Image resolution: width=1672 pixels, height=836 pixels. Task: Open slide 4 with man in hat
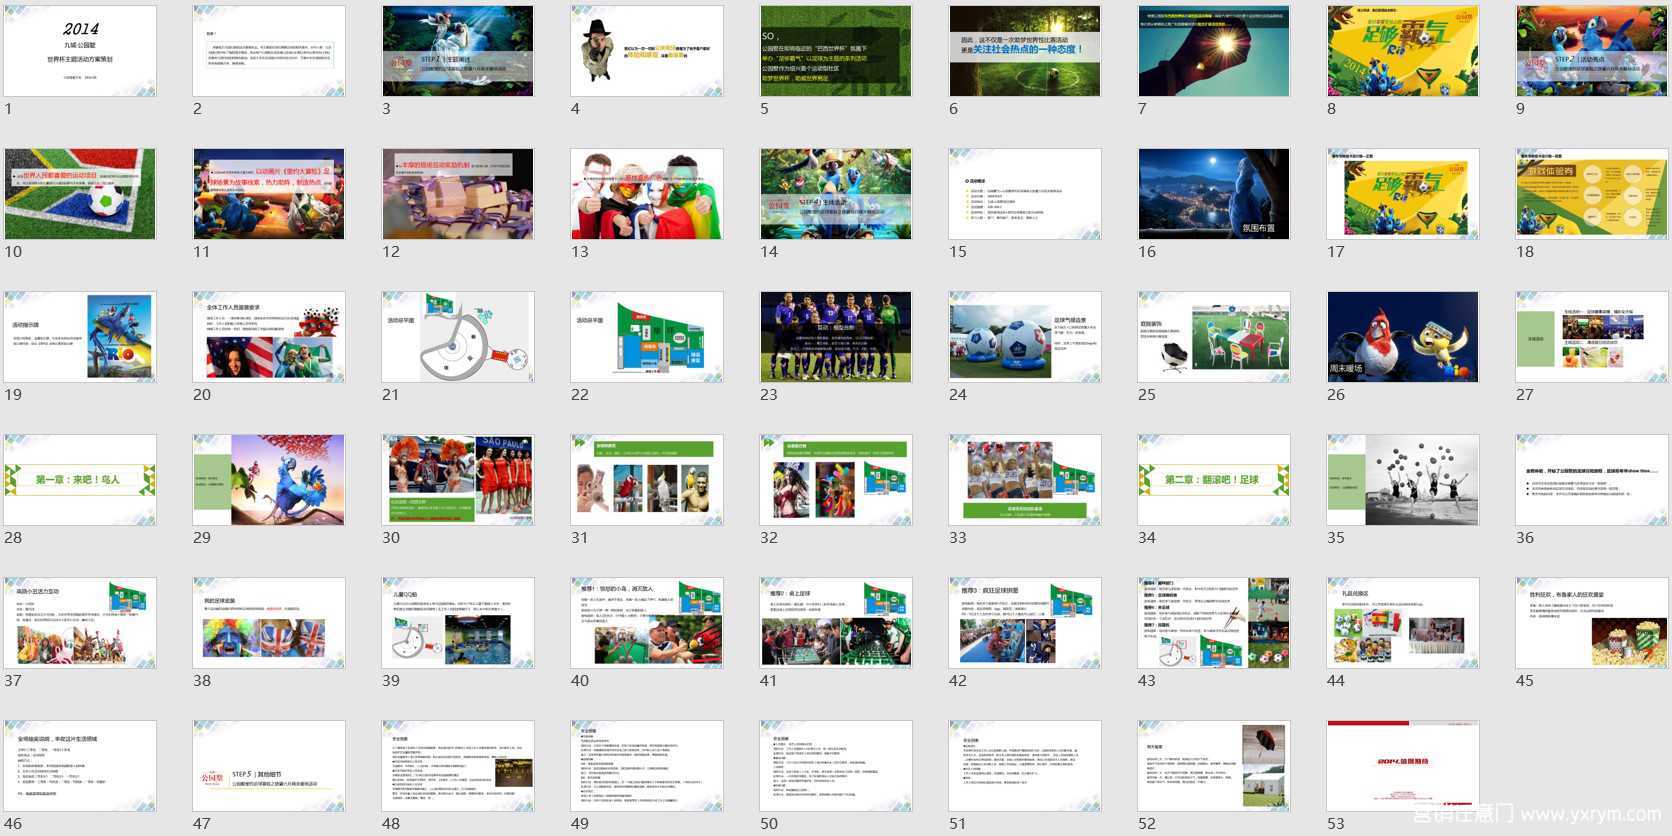coord(647,51)
